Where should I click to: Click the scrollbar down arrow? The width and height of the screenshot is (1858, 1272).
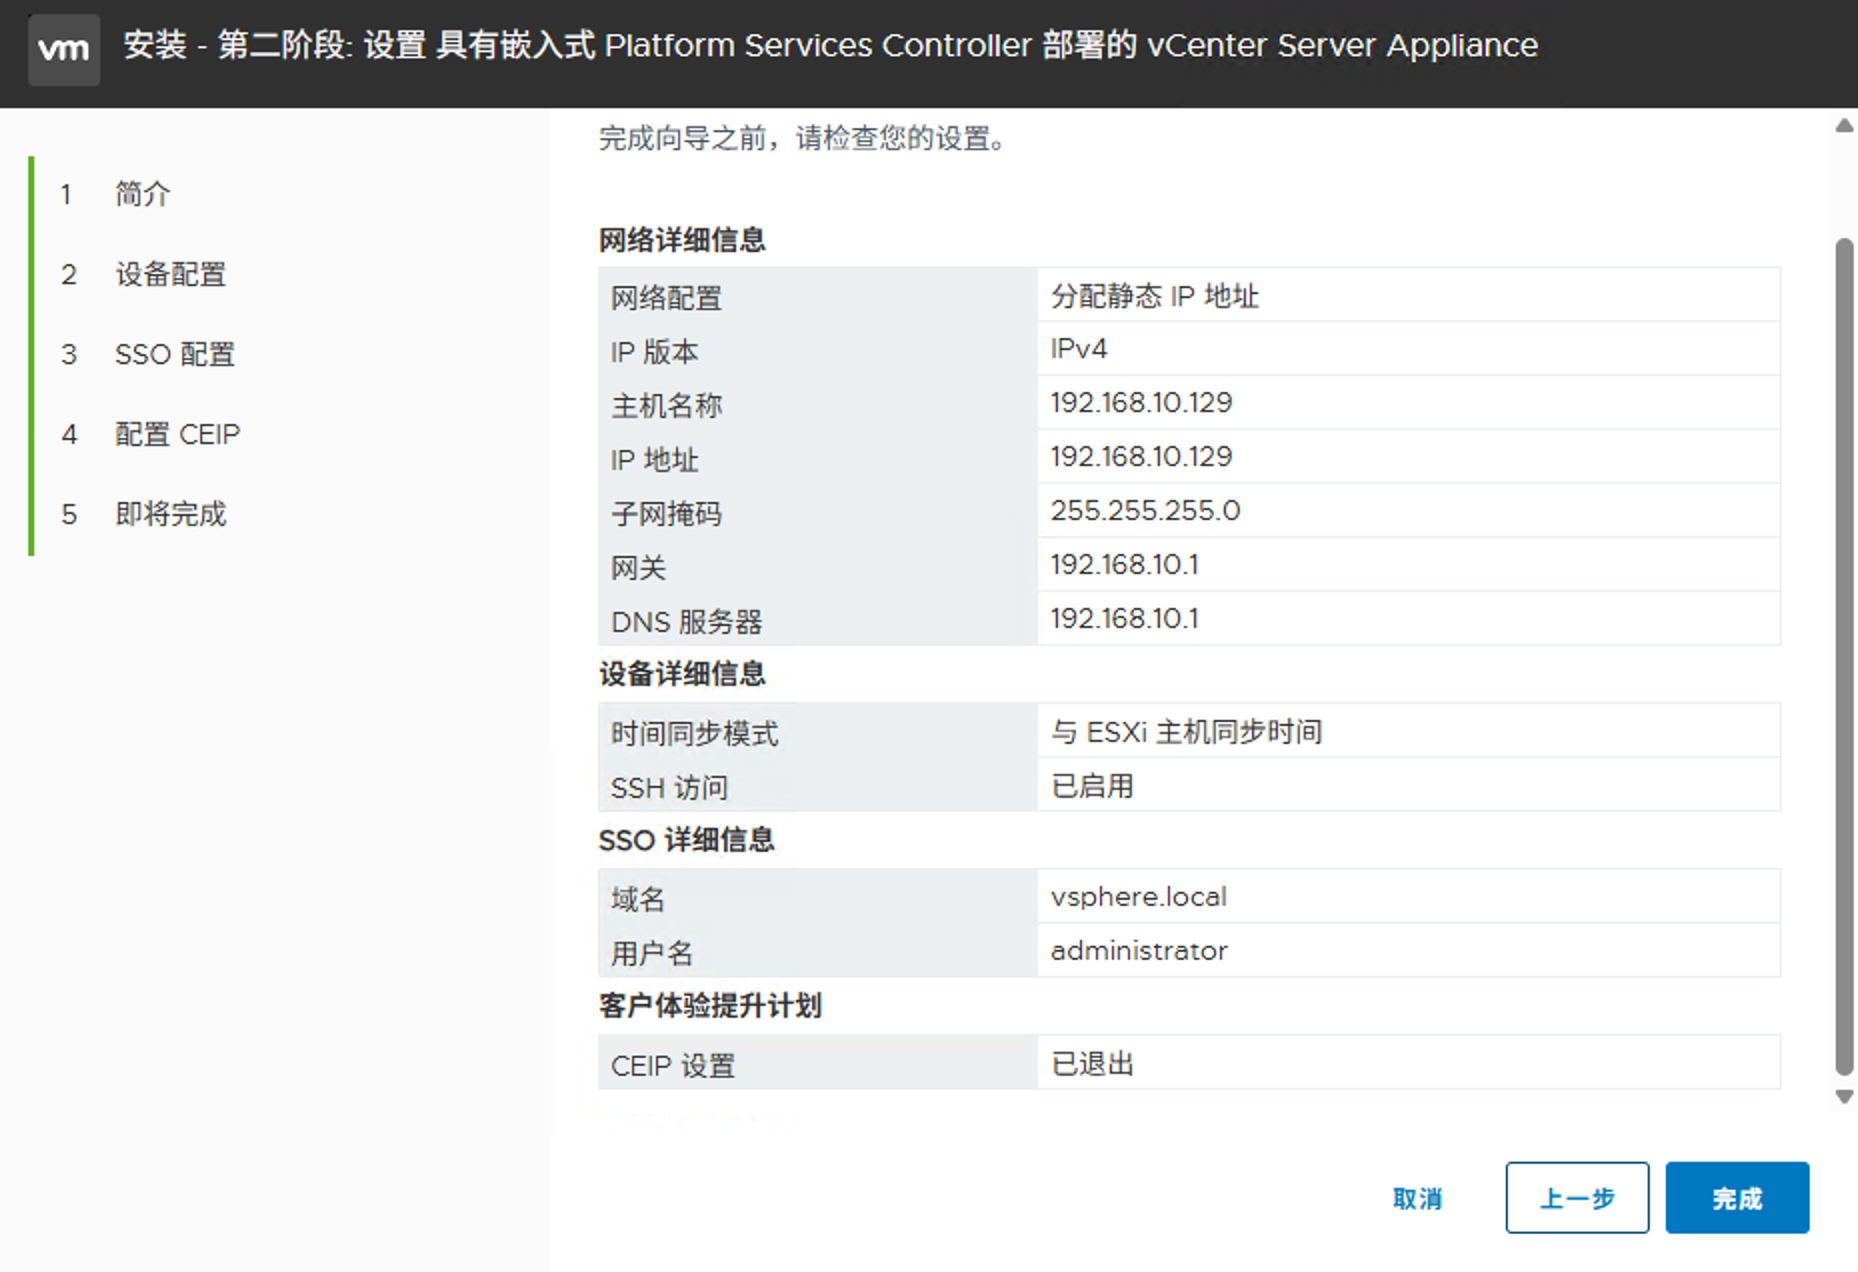click(1844, 1097)
